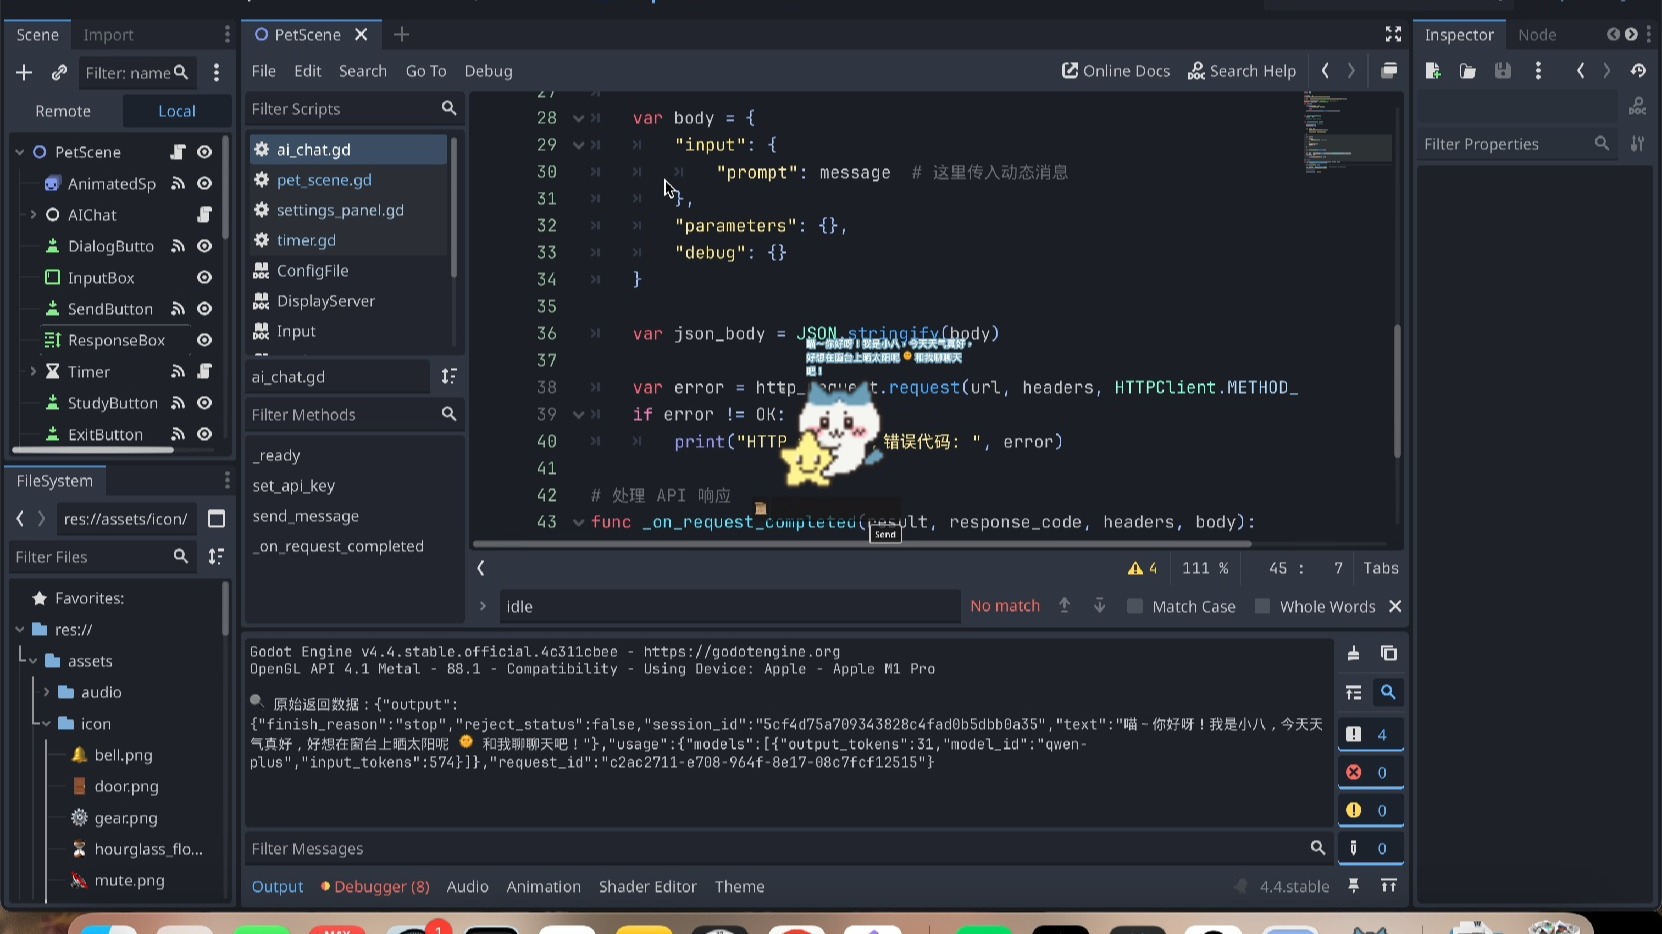The width and height of the screenshot is (1662, 934).
Task: Clear the Output log
Action: pyautogui.click(x=1353, y=653)
